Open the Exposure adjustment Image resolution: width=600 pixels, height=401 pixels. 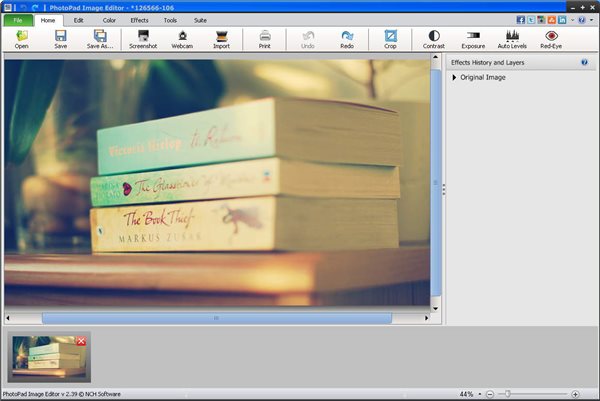tap(473, 39)
